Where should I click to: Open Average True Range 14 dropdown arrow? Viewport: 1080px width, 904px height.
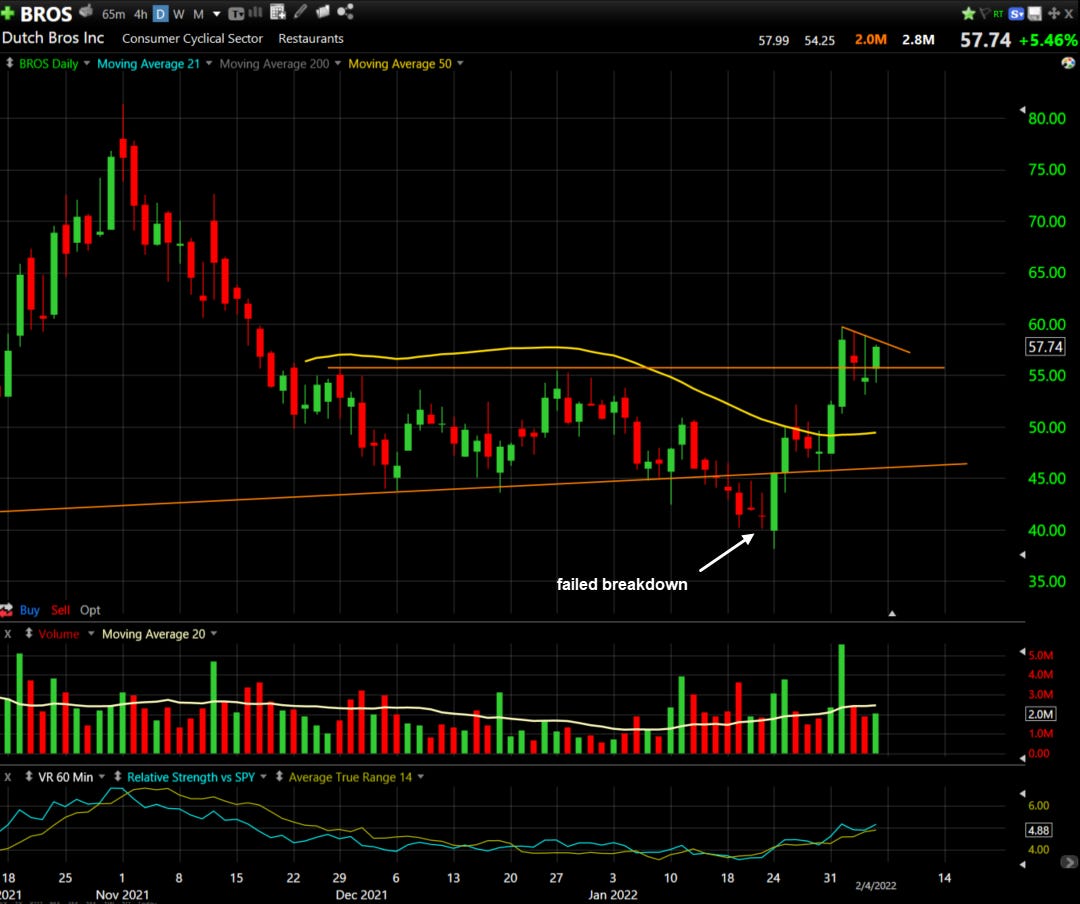click(420, 777)
